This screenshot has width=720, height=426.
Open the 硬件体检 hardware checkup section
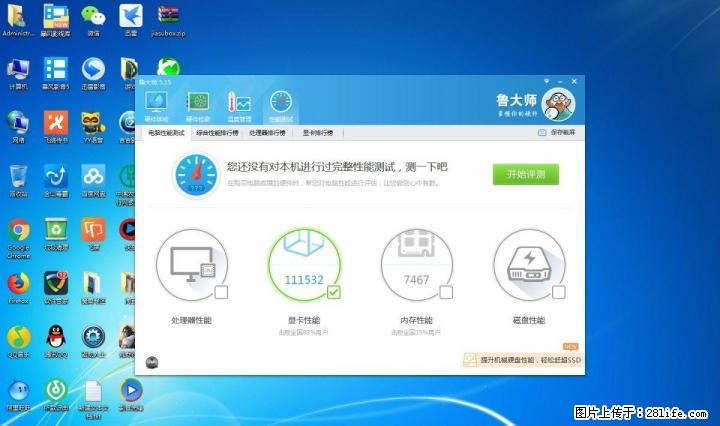(x=156, y=106)
